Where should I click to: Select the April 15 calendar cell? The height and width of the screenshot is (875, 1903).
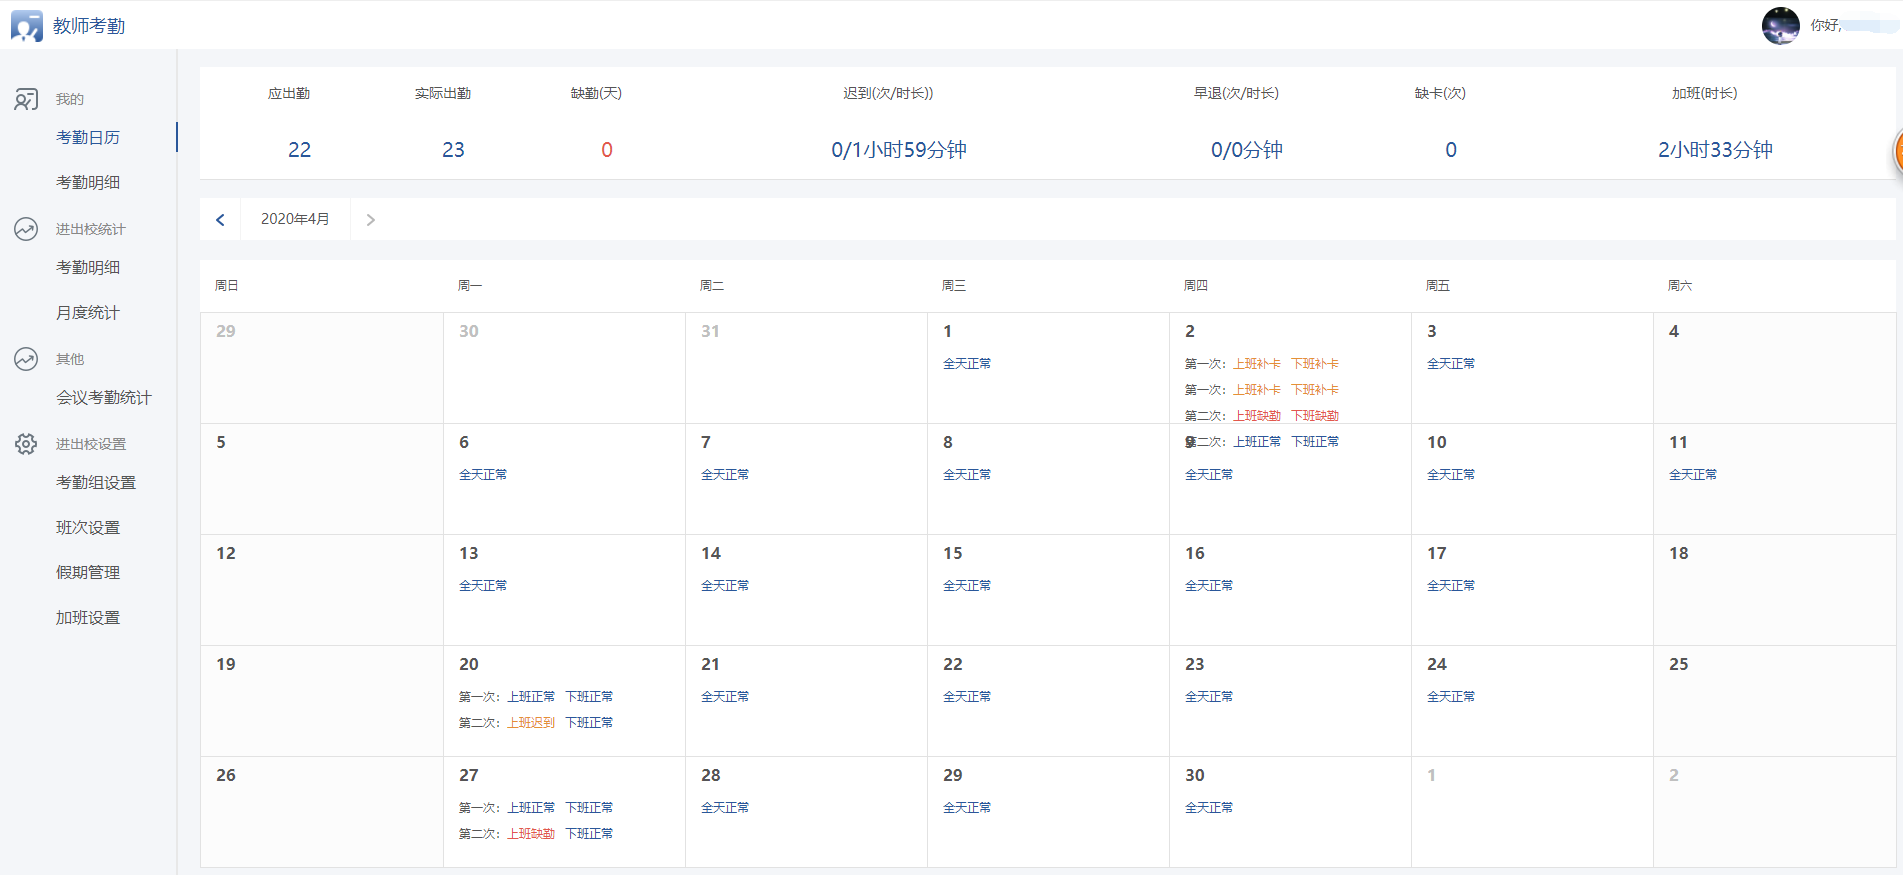[x=1048, y=590]
